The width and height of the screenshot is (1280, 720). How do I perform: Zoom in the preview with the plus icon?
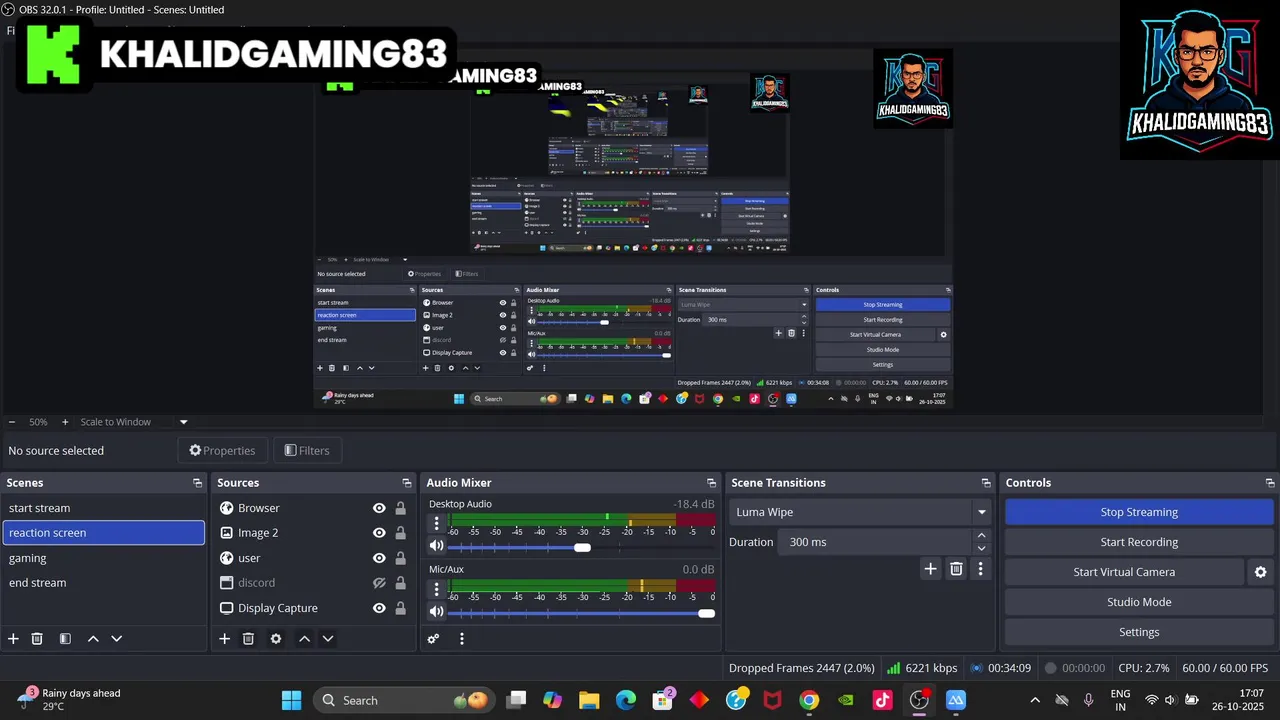click(x=65, y=422)
